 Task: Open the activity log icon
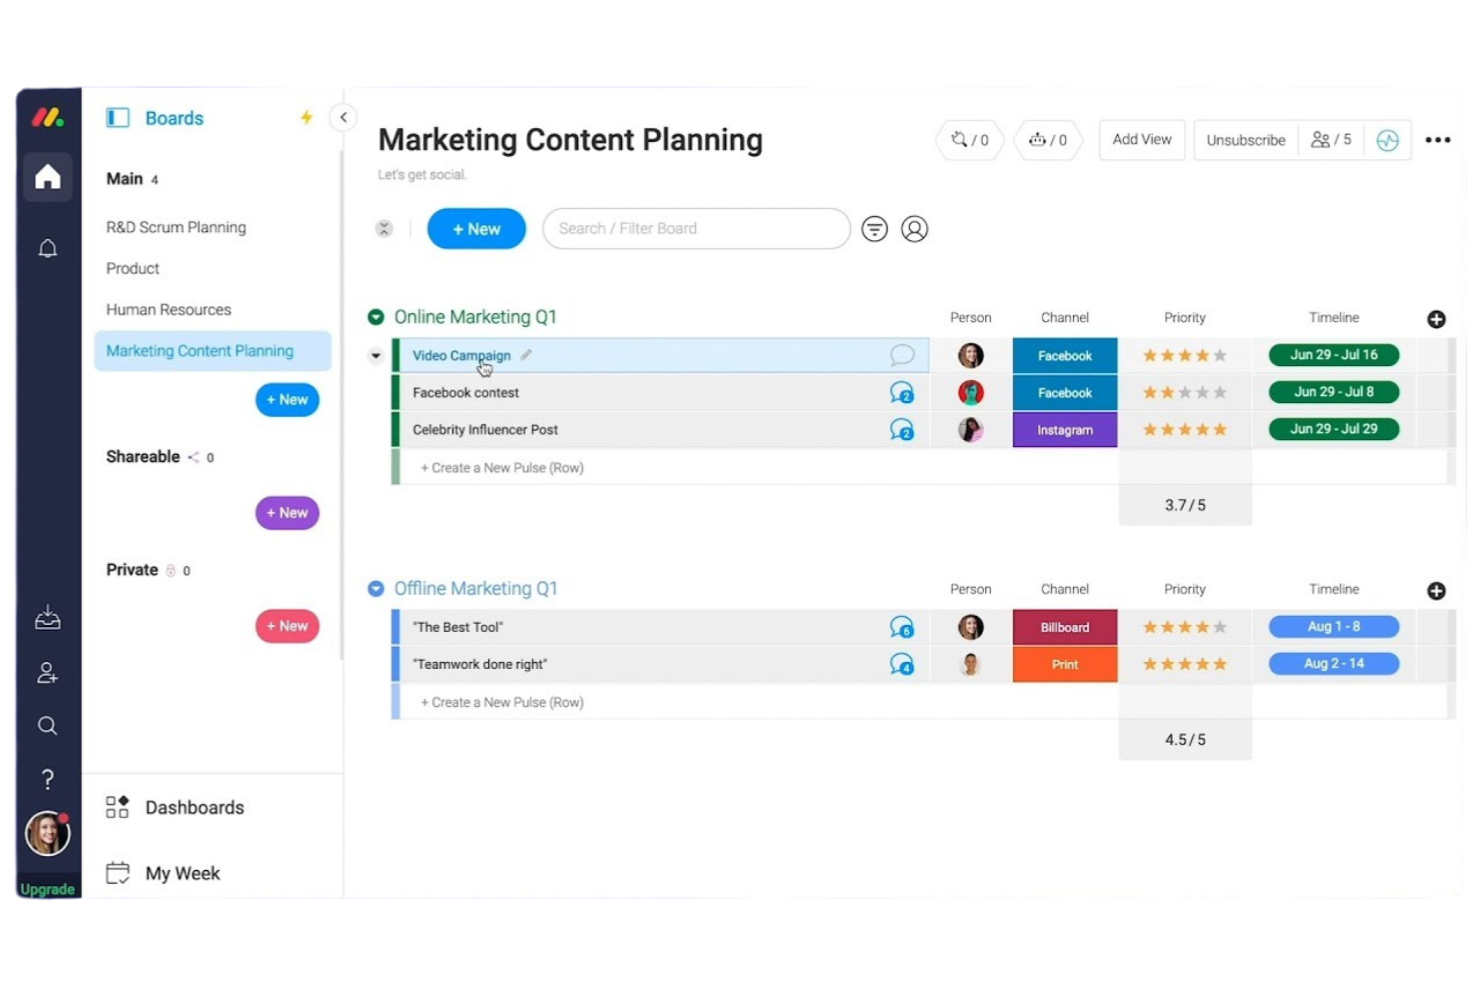pyautogui.click(x=1387, y=140)
